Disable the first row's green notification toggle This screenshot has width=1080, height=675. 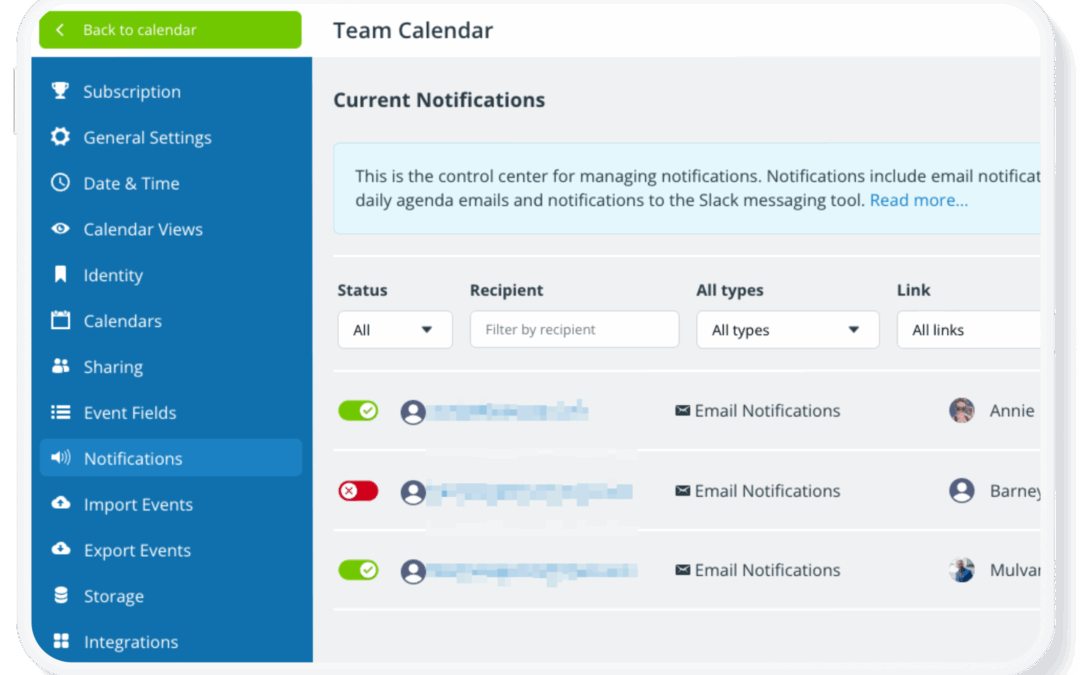pos(358,410)
